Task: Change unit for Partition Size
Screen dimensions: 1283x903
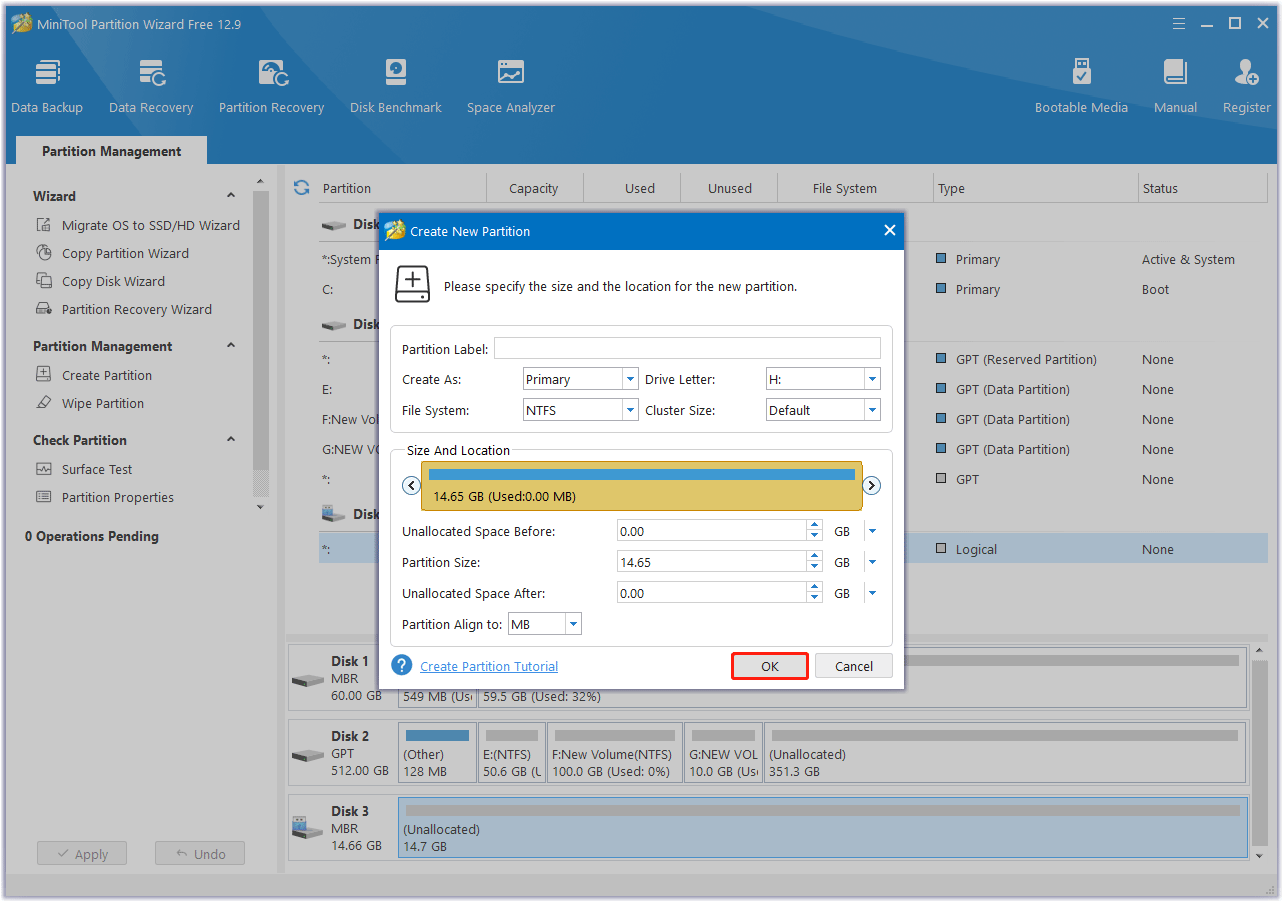Action: pos(872,562)
